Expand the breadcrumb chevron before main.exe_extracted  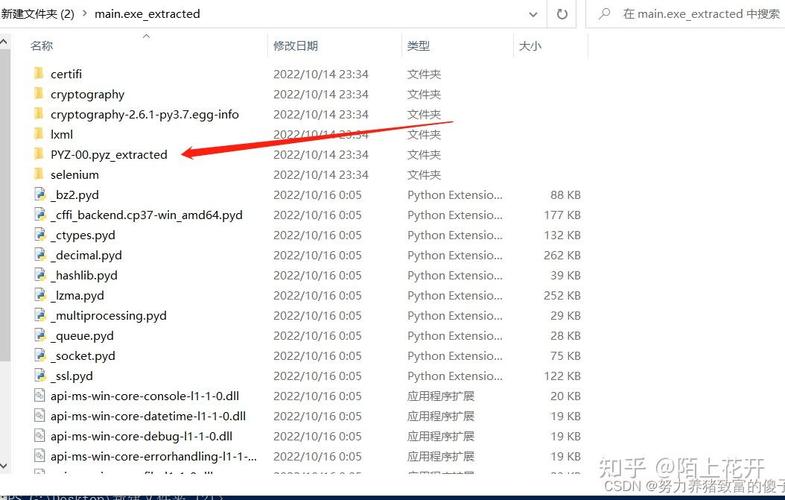pos(84,14)
